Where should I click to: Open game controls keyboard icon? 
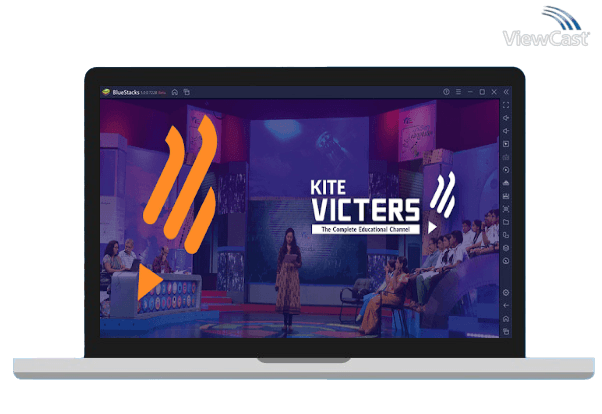point(506,157)
